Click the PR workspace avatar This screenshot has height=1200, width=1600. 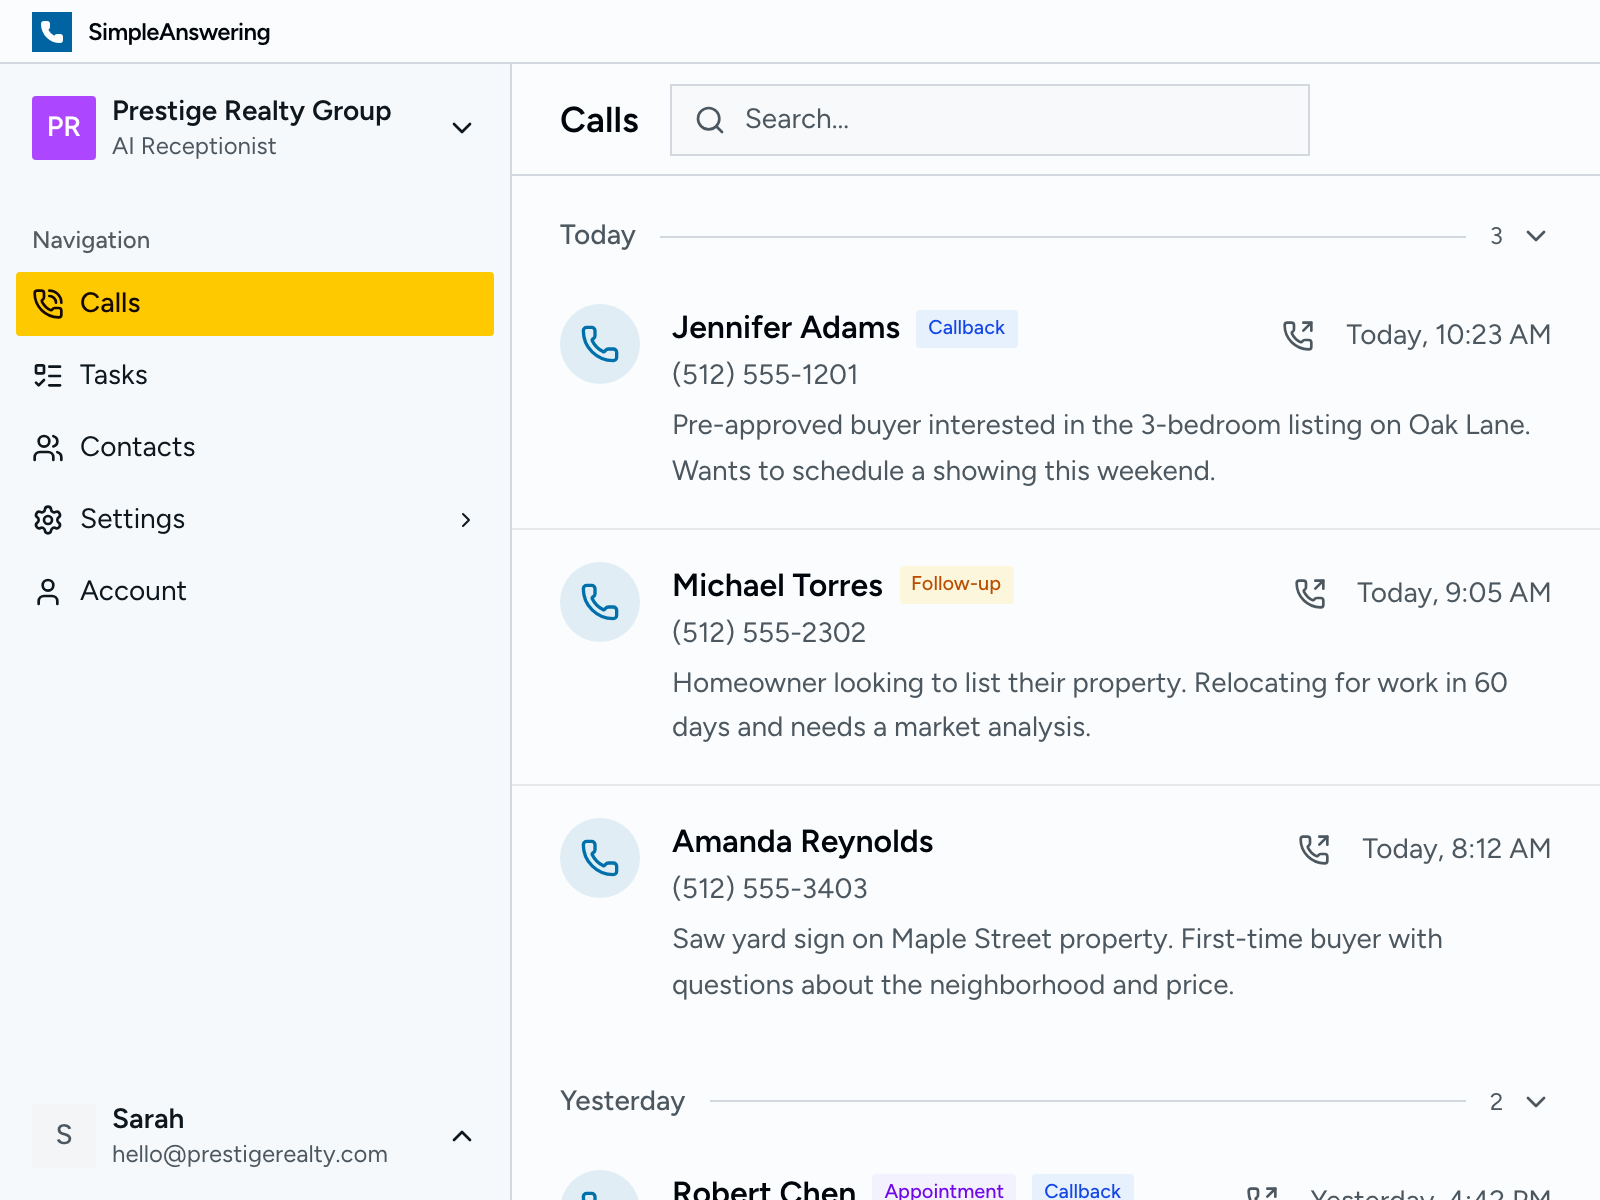coord(64,128)
